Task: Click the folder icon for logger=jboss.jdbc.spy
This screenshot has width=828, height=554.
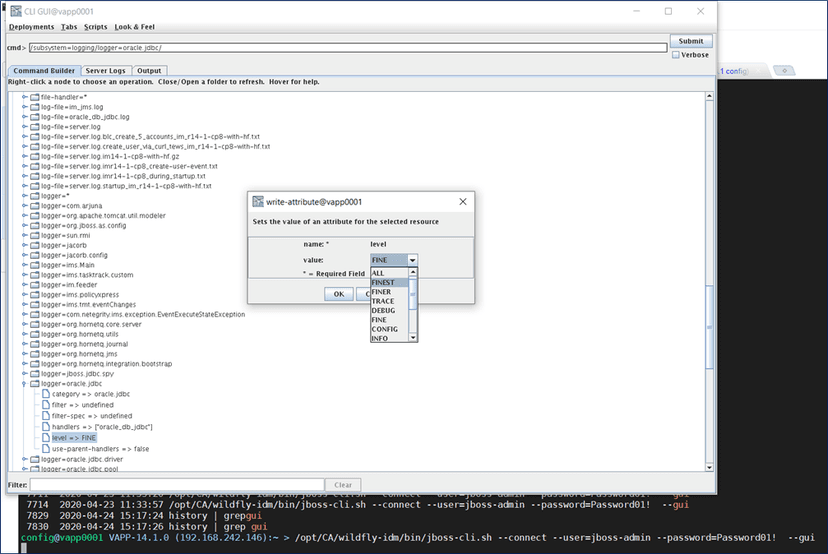Action: click(35, 373)
